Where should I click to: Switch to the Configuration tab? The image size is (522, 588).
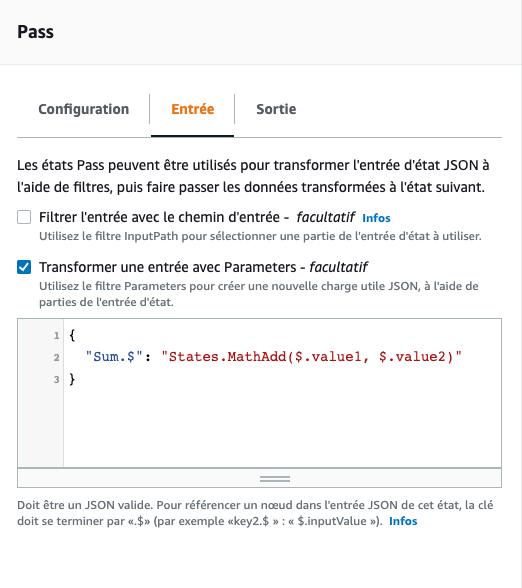click(84, 109)
